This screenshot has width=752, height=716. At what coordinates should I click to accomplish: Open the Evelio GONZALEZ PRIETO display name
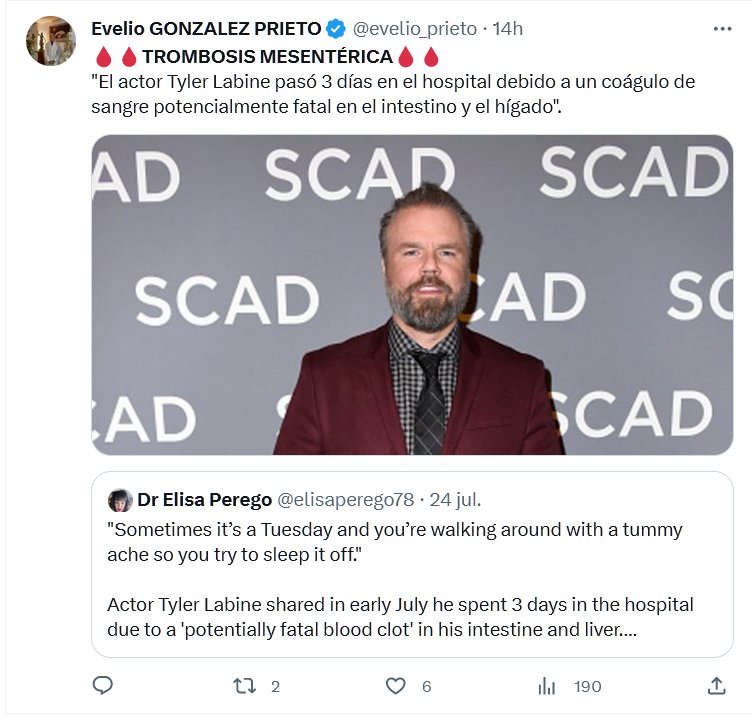206,29
